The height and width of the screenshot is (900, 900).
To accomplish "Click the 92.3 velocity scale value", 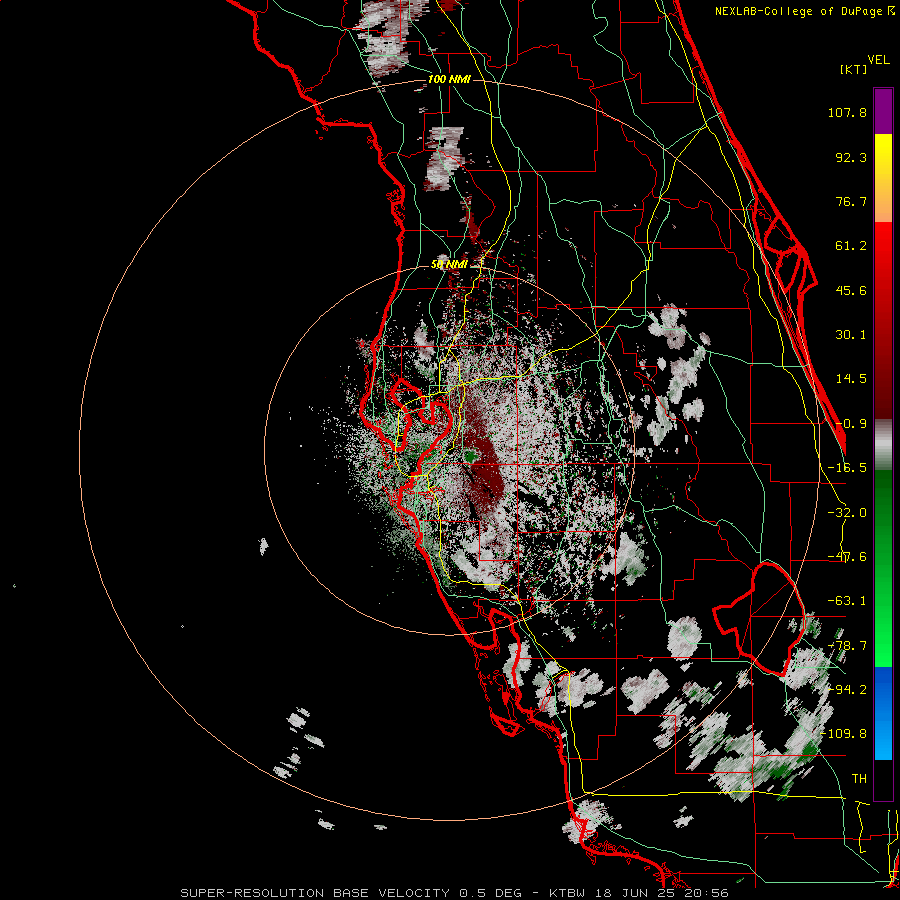I will point(851,157).
